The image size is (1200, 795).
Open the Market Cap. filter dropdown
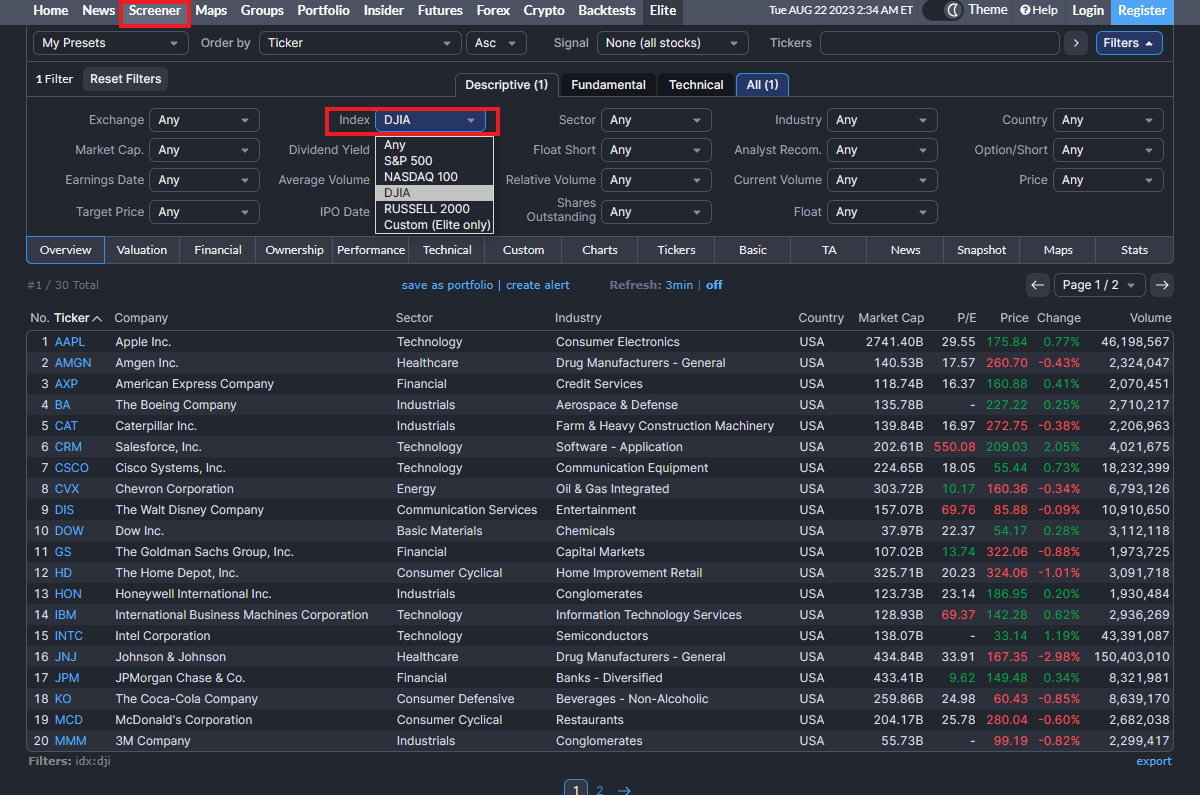tap(204, 150)
